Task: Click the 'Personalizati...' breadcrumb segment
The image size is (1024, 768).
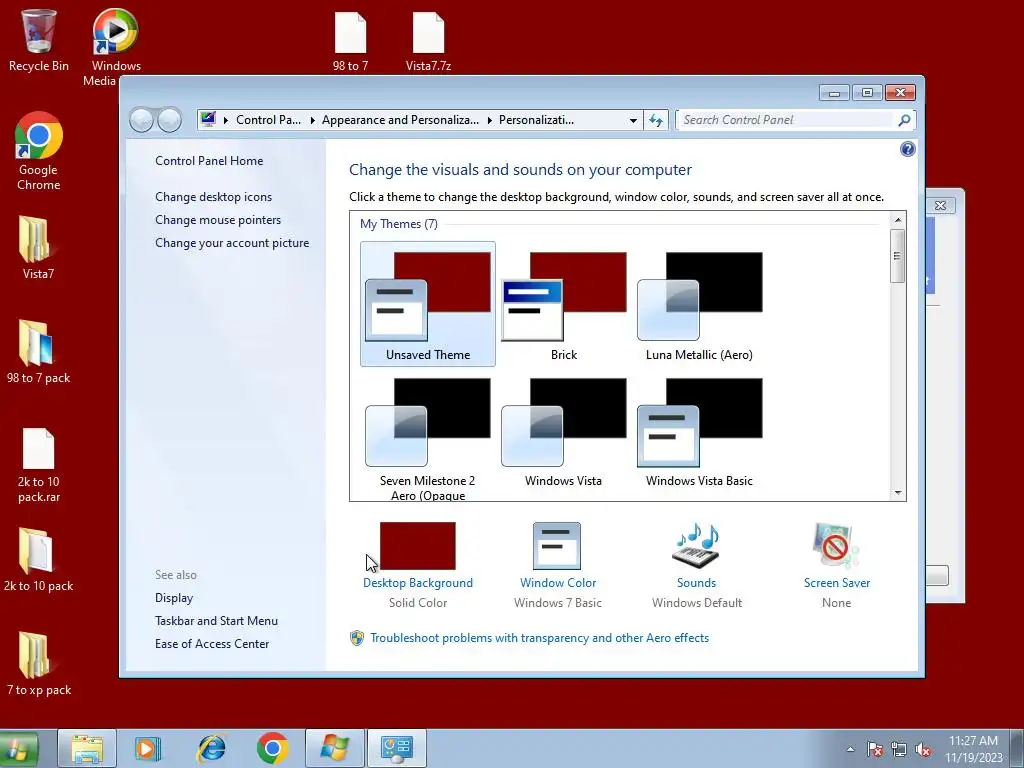Action: tap(536, 120)
